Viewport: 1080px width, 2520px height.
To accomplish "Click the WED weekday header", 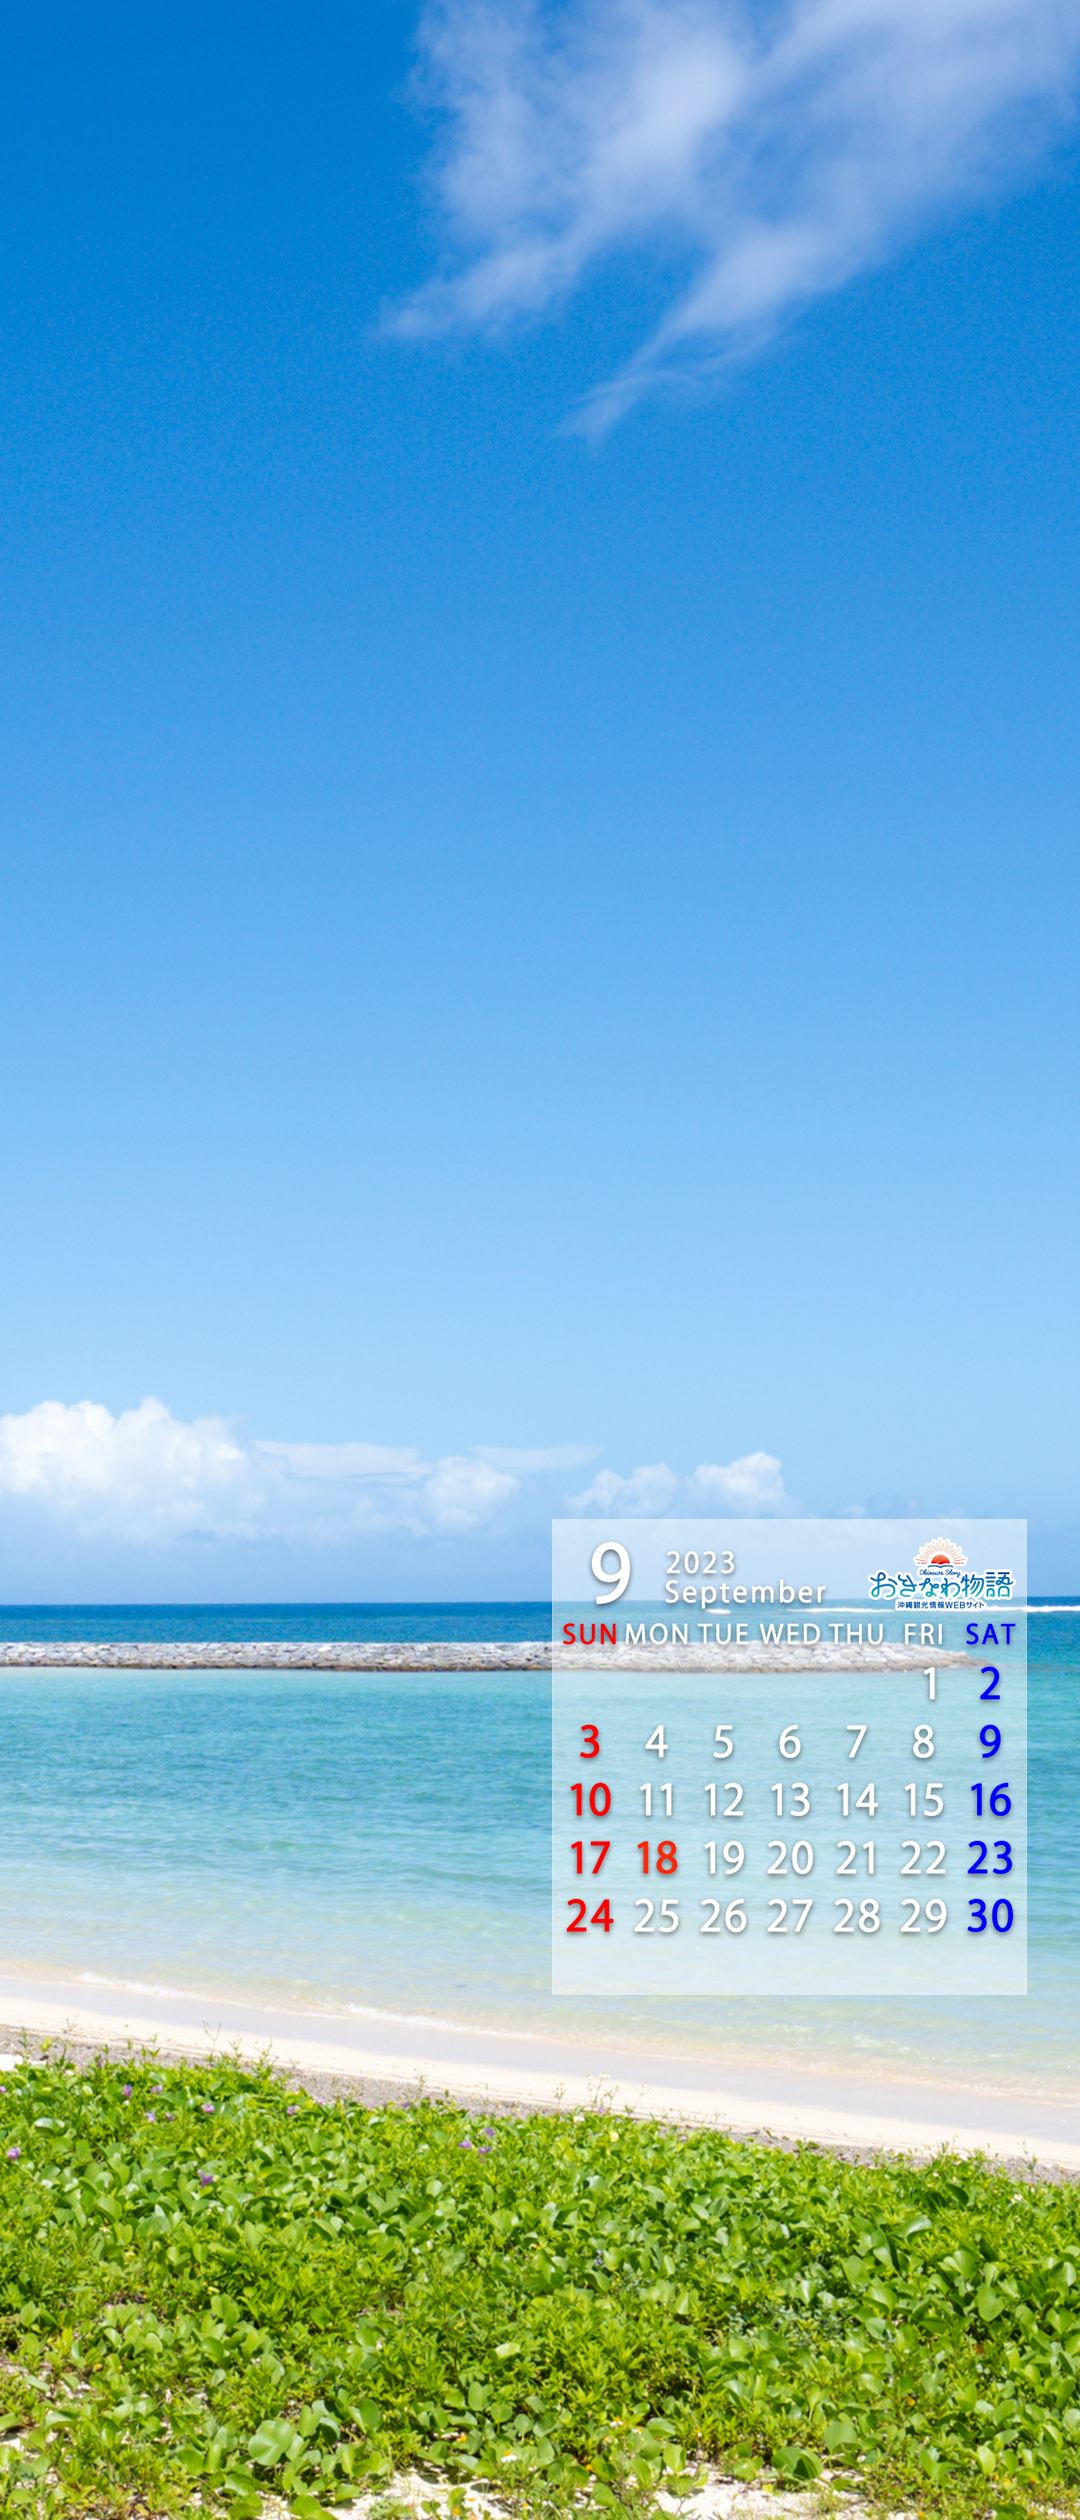I will [x=790, y=1635].
